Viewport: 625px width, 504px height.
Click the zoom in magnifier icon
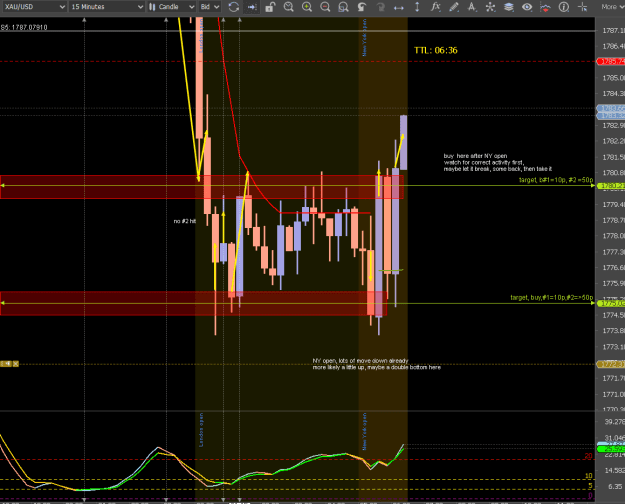pos(307,7)
